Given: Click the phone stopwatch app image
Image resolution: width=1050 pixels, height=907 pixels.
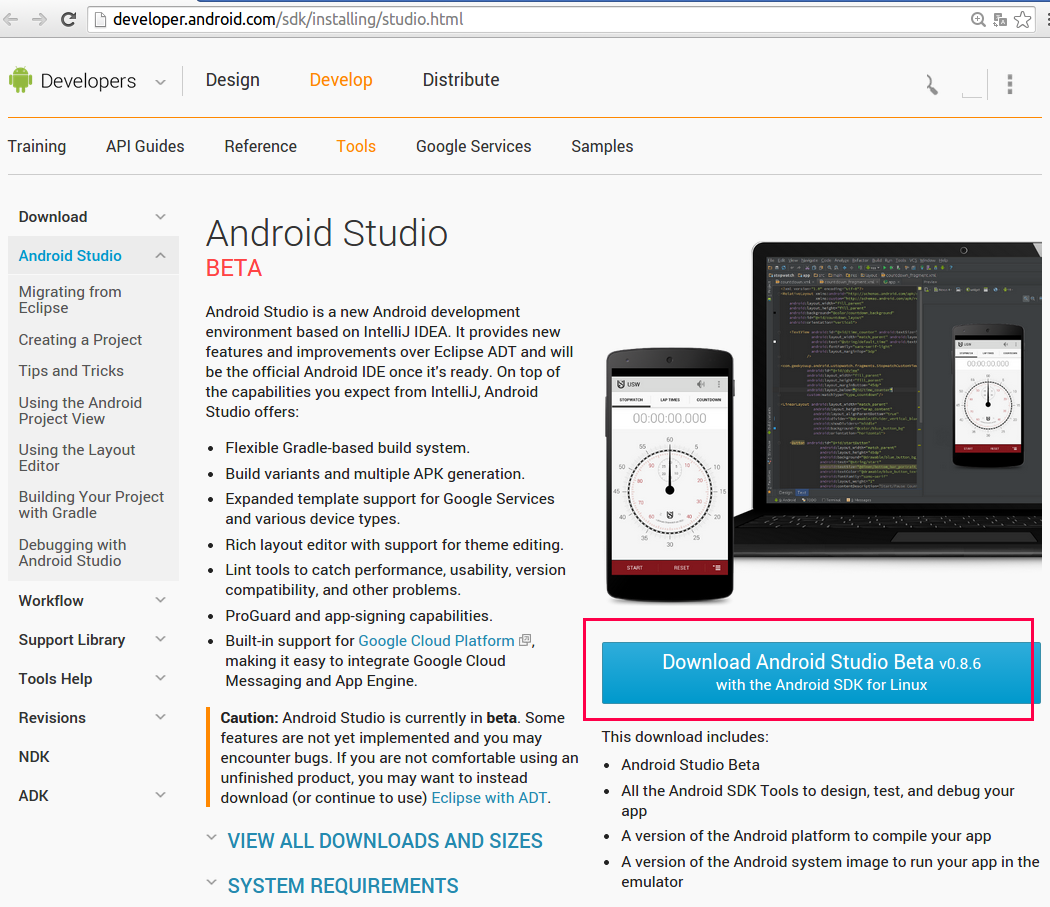Looking at the screenshot, I should pos(670,474).
